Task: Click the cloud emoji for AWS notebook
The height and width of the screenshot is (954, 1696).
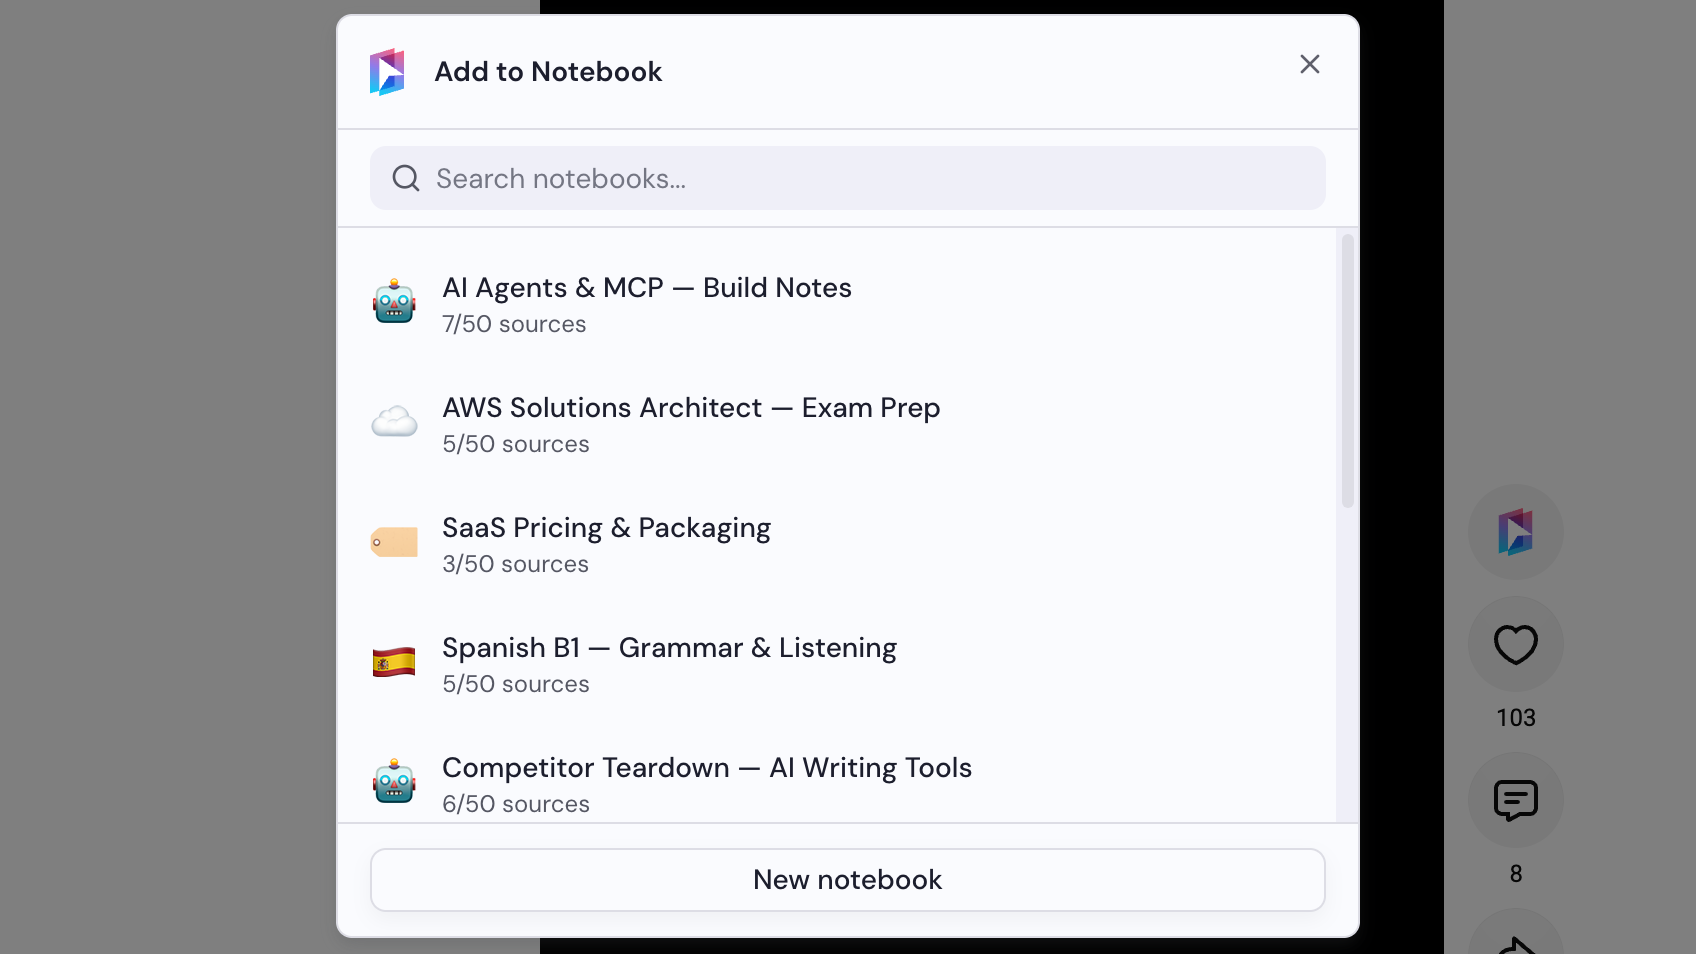Action: coord(394,422)
